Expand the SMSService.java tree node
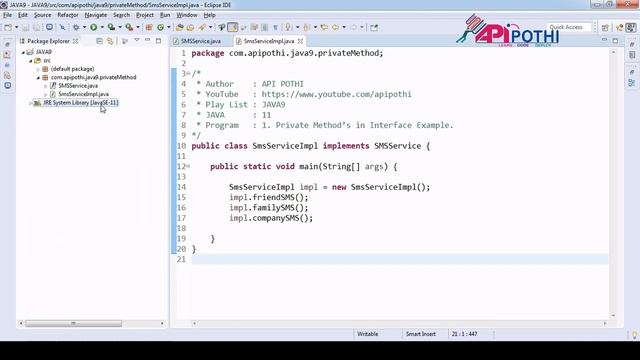The height and width of the screenshot is (360, 640). pos(46,86)
